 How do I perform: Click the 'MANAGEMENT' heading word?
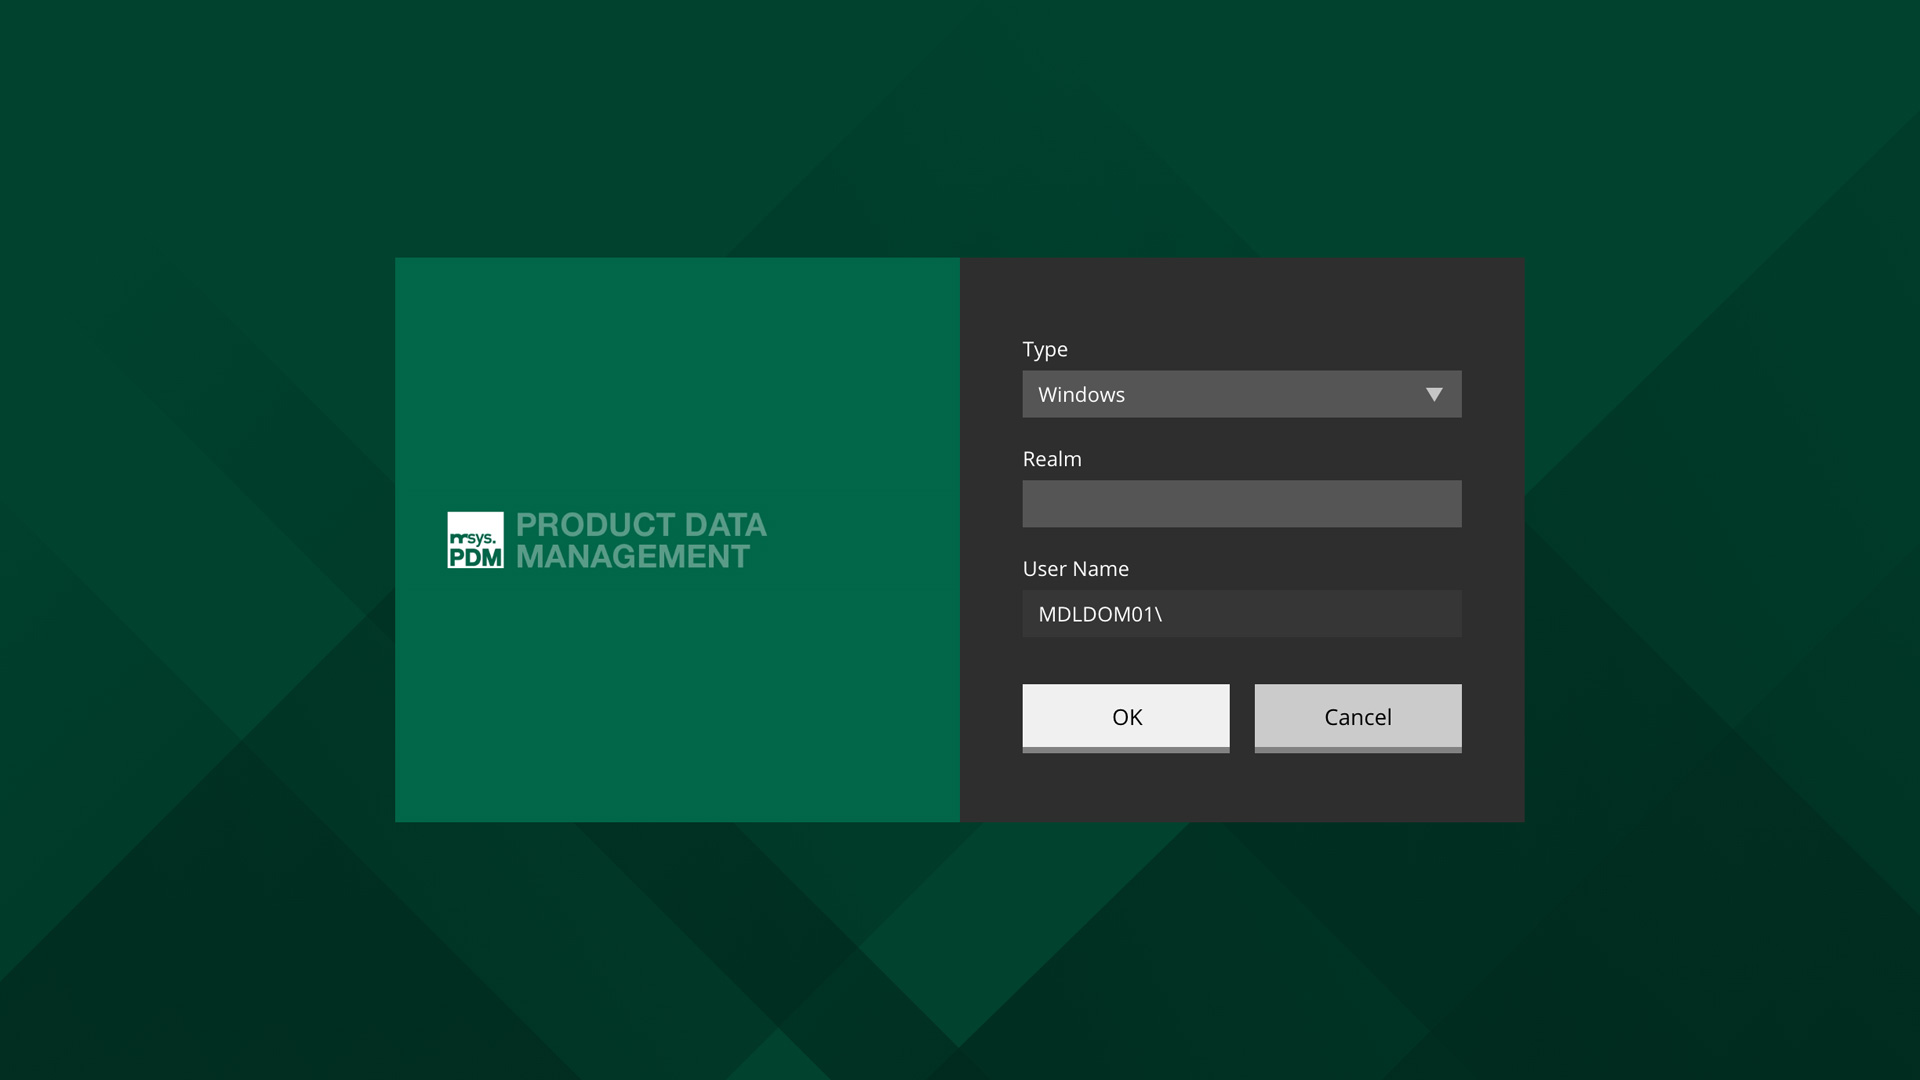pos(632,557)
